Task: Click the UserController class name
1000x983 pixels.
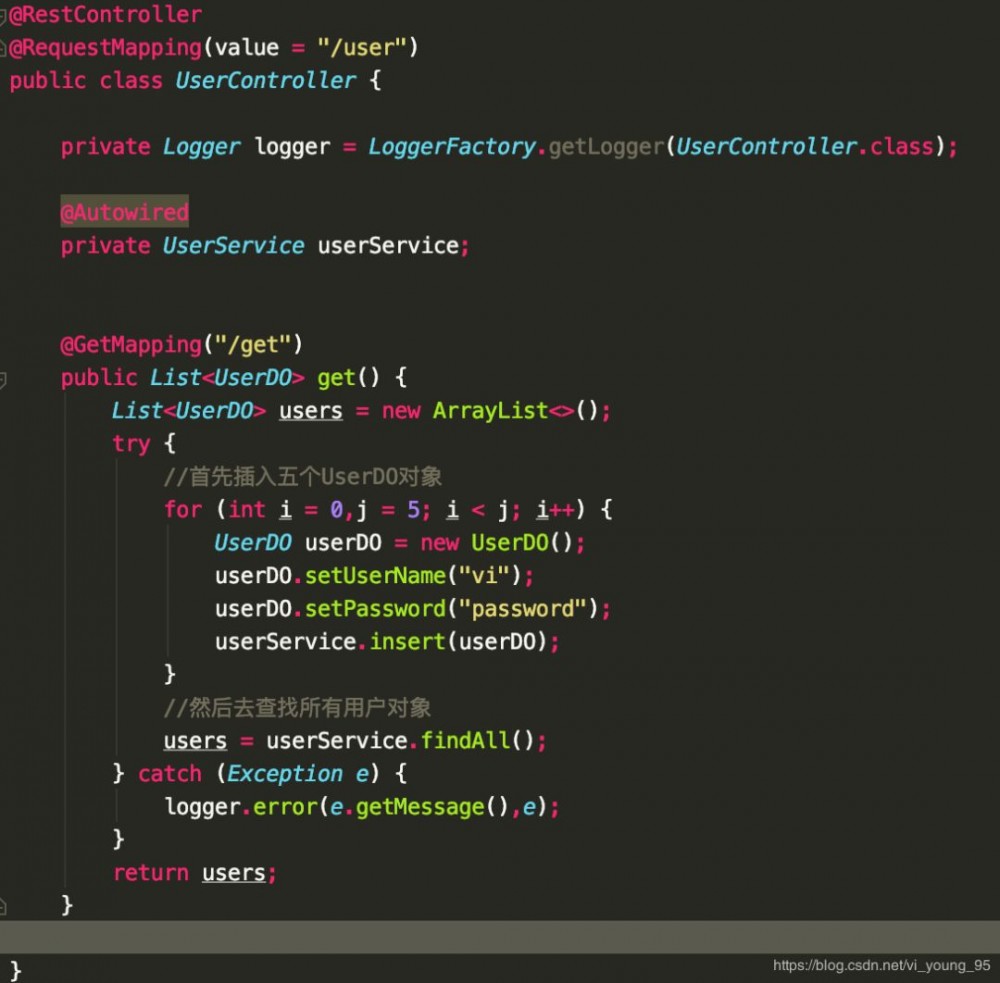Action: coord(264,80)
